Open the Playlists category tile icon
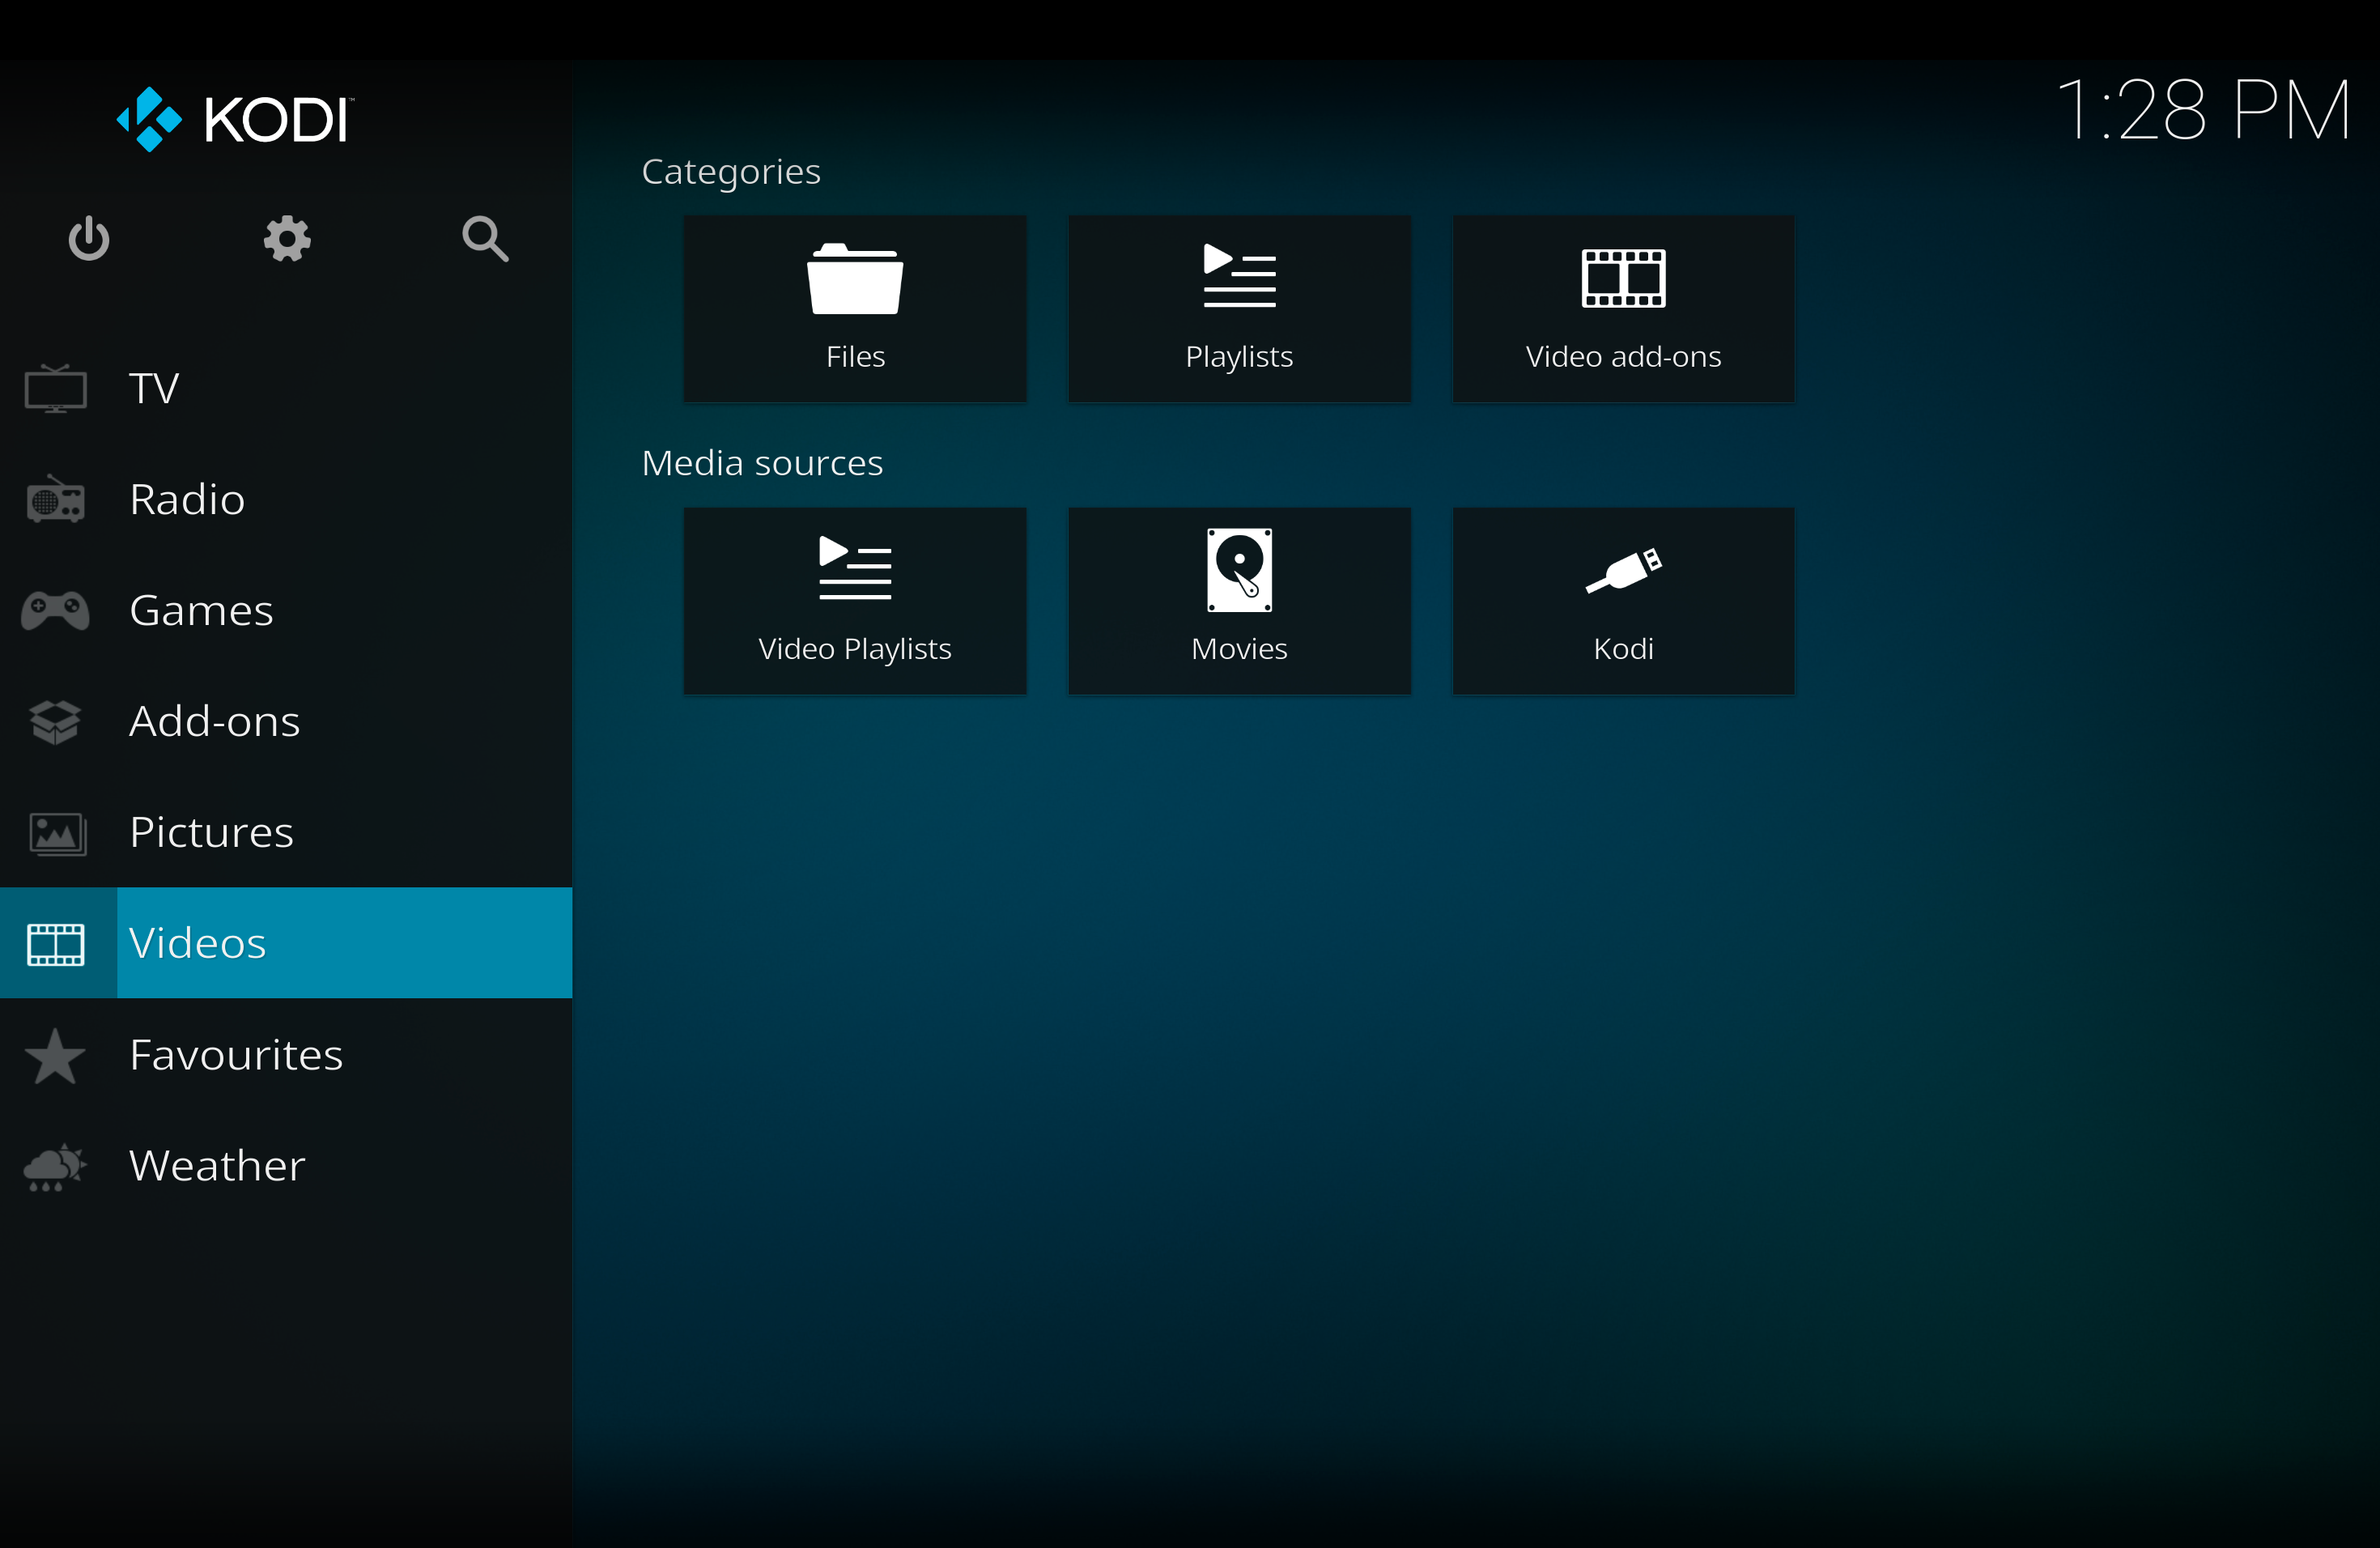2380x1548 pixels. (x=1240, y=275)
